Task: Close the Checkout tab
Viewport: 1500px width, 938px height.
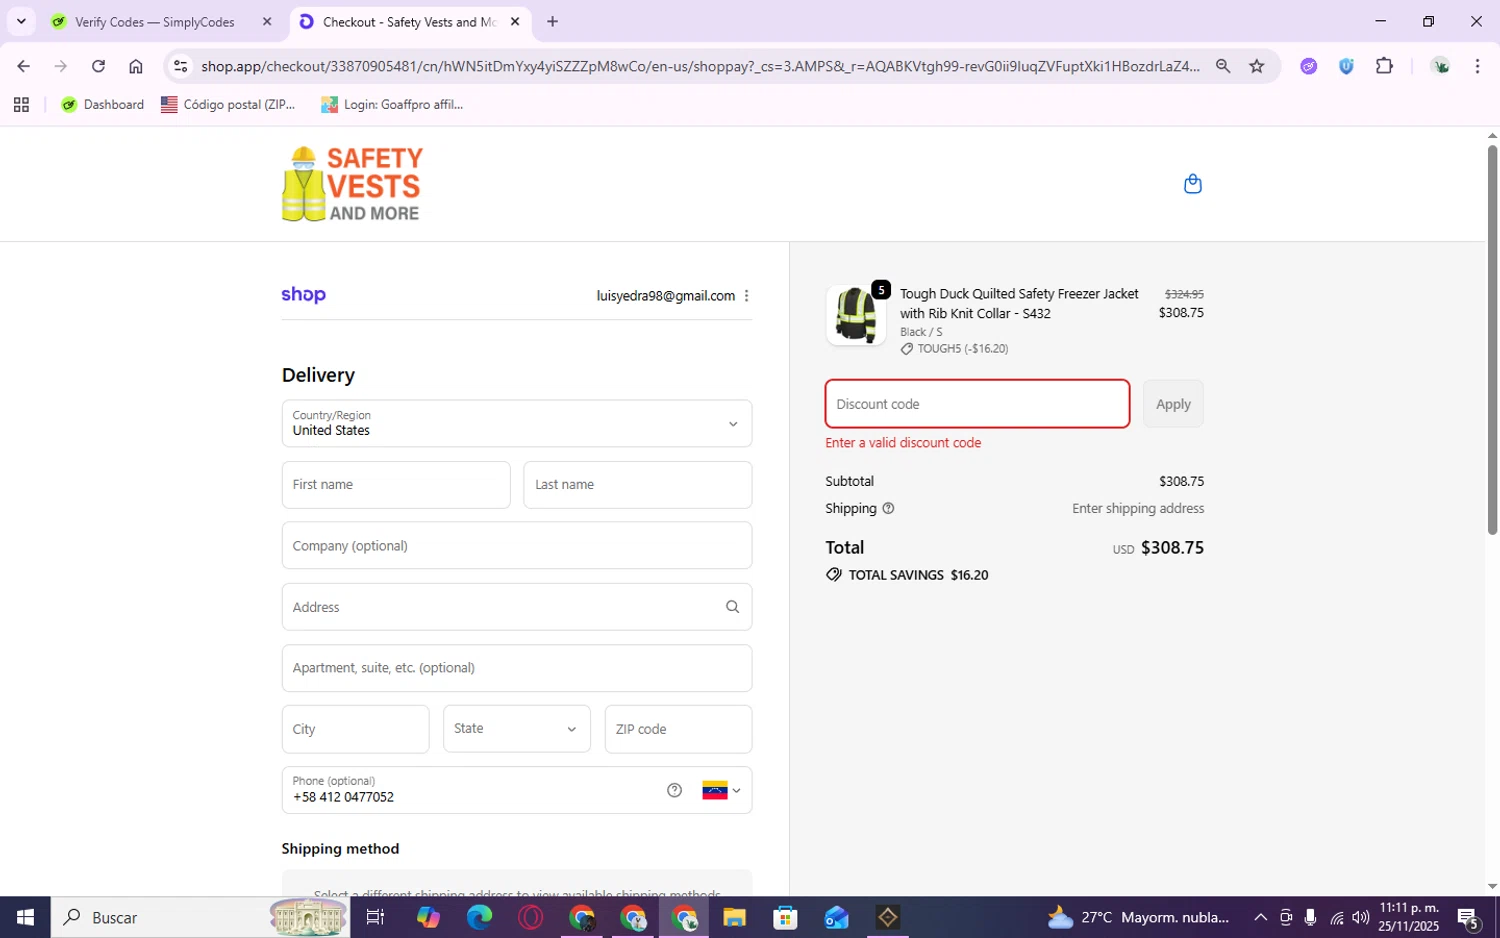Action: click(x=514, y=21)
